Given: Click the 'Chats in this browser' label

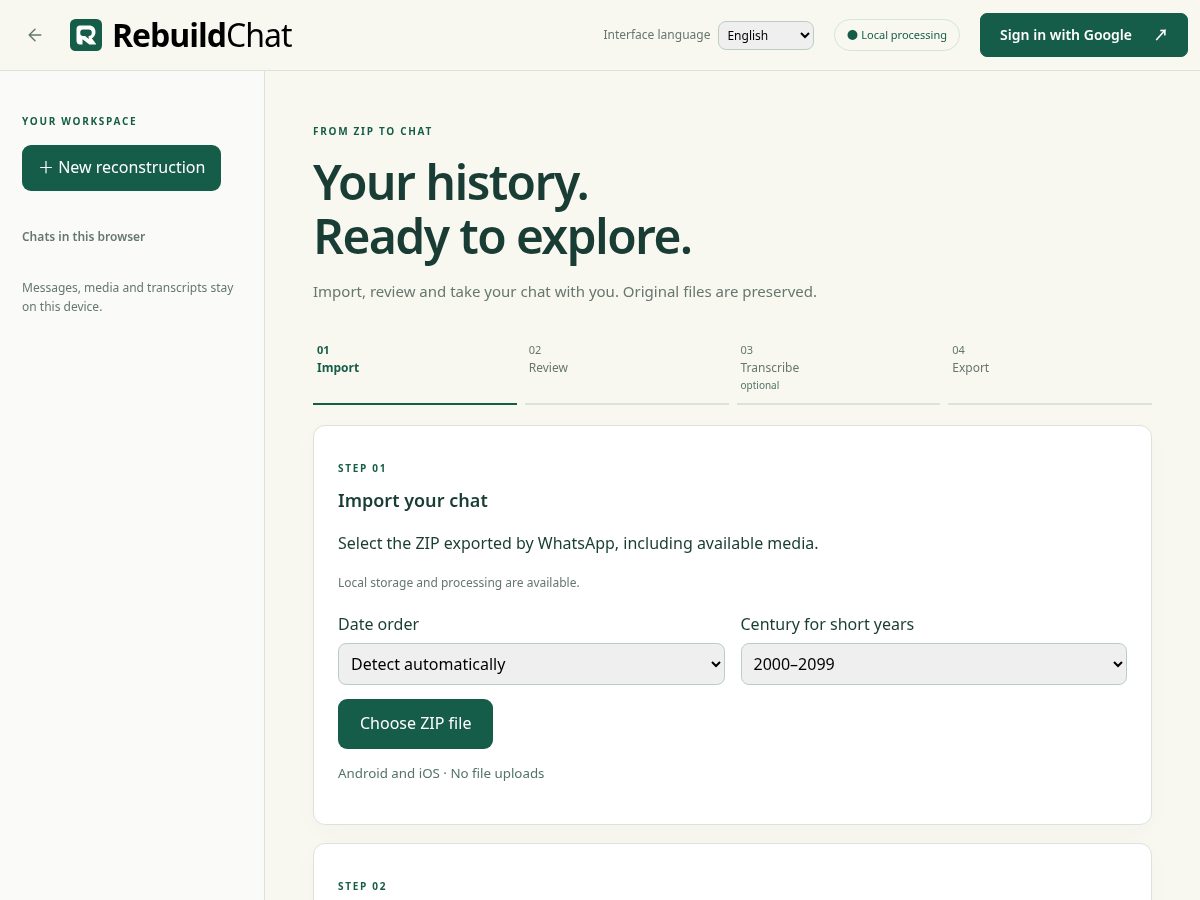Looking at the screenshot, I should point(83,237).
